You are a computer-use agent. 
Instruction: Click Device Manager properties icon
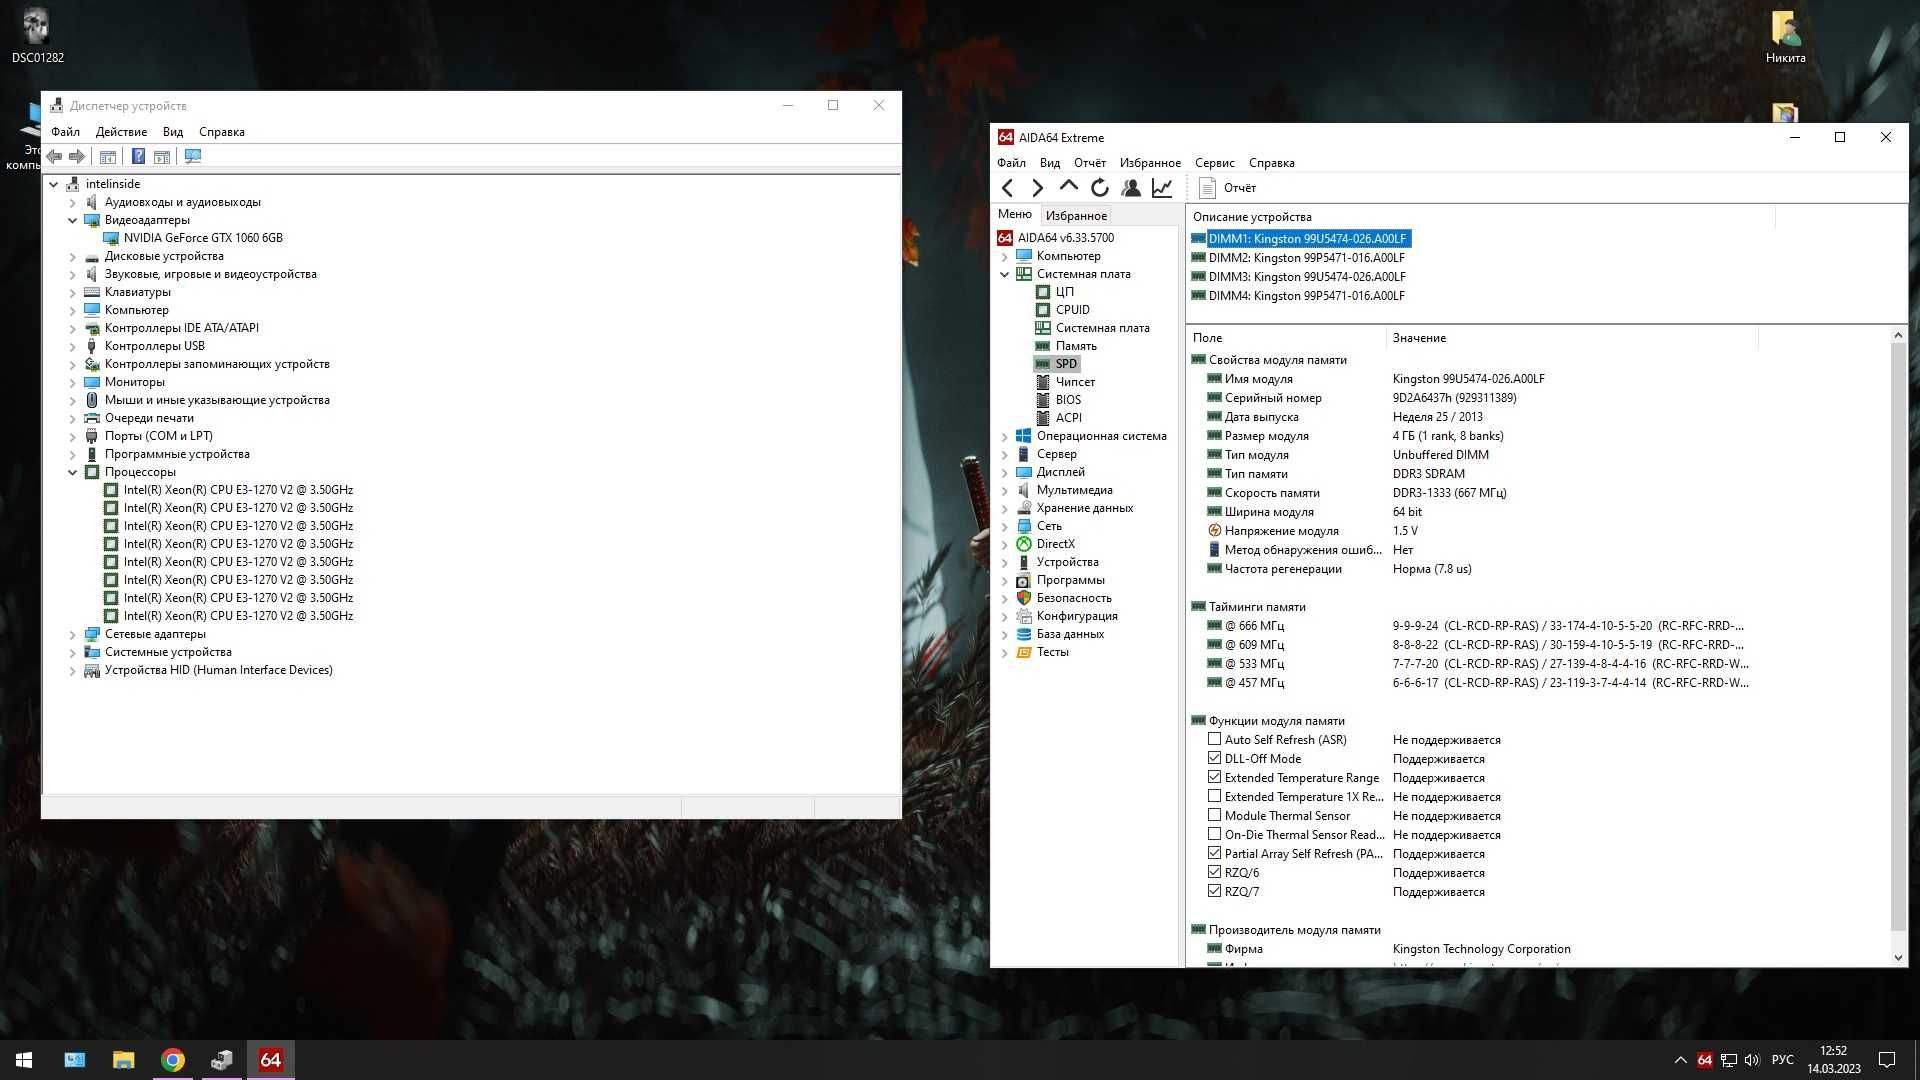[x=108, y=156]
